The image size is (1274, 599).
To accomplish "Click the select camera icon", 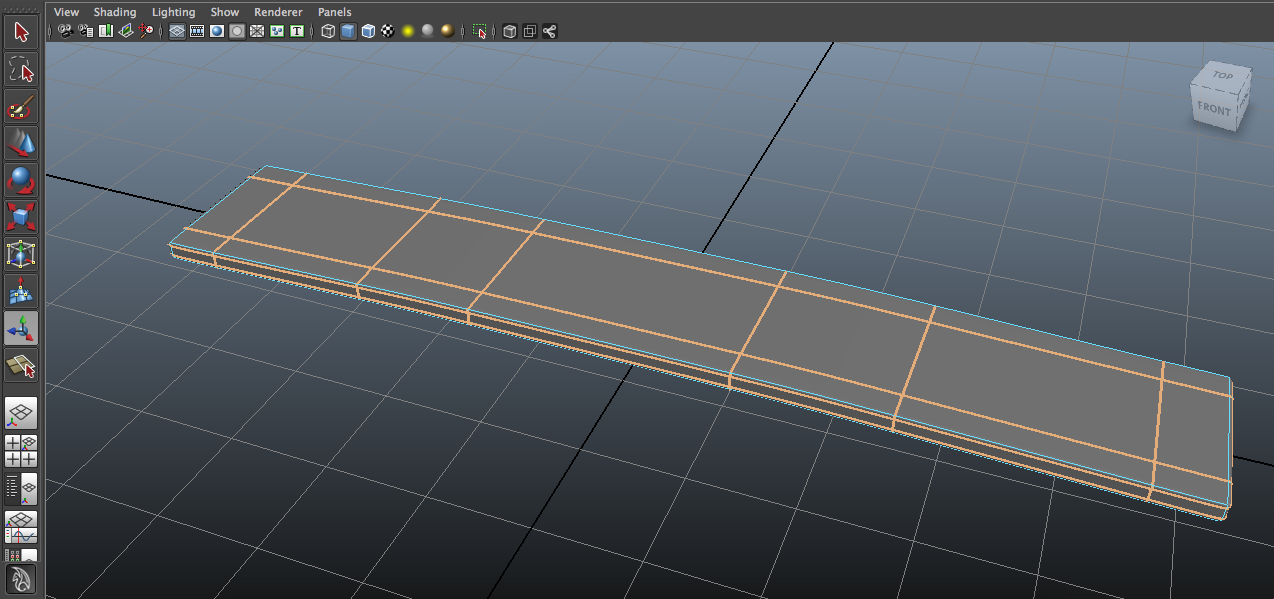I will click(65, 31).
